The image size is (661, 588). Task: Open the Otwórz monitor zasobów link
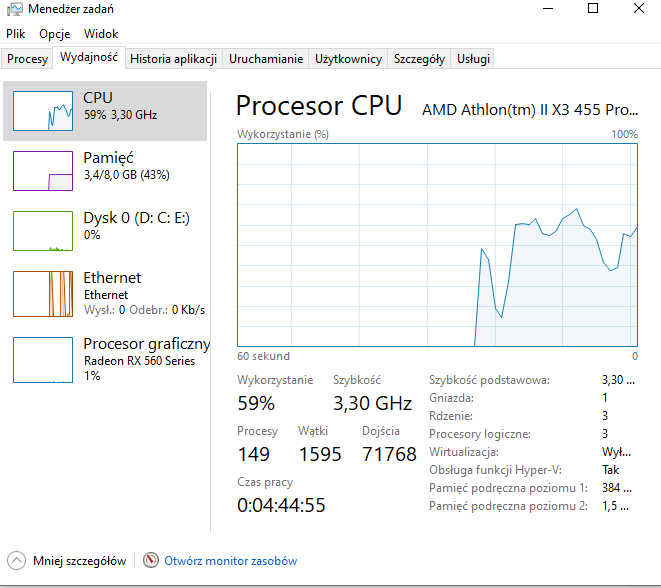(230, 561)
